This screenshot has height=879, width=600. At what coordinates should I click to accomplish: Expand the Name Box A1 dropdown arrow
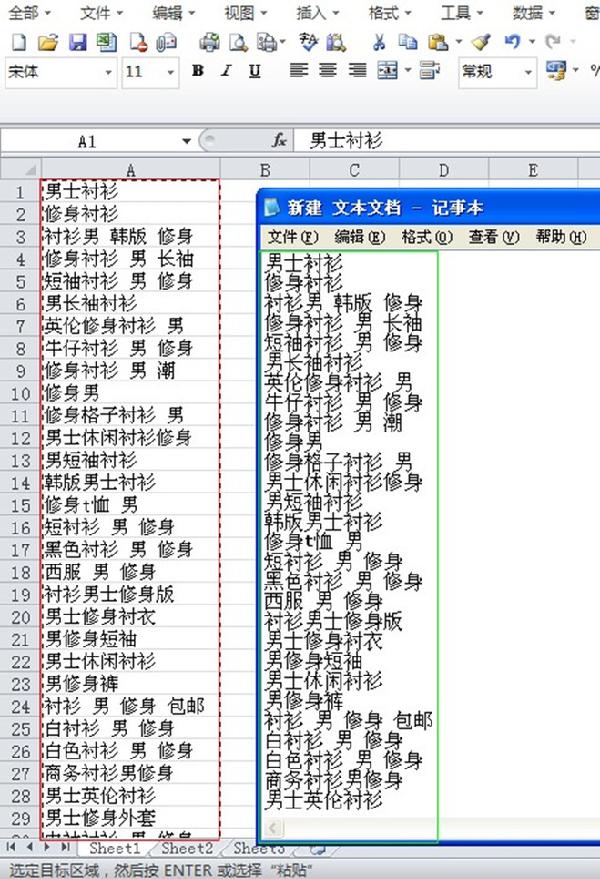[187, 141]
